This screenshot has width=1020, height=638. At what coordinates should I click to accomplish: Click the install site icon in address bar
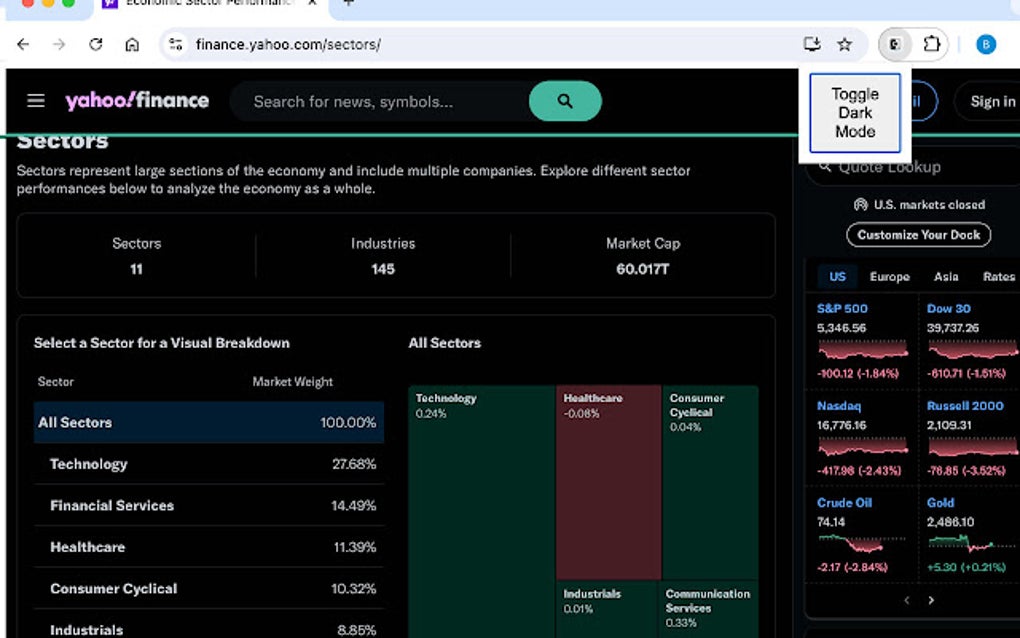[x=812, y=44]
